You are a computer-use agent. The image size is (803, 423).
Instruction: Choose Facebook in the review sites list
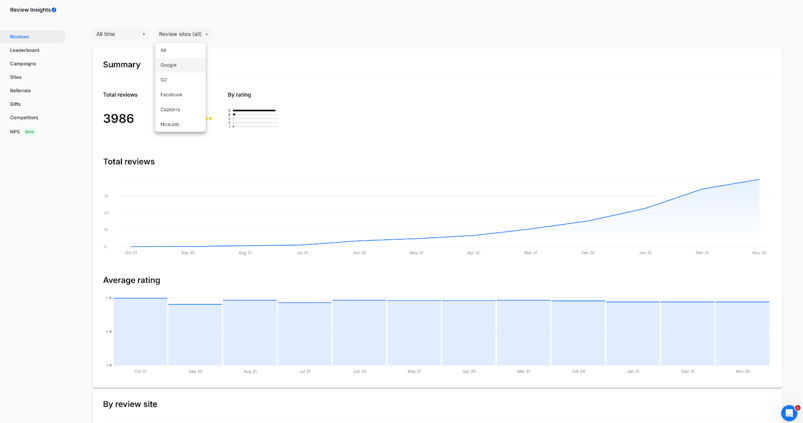[x=171, y=95]
